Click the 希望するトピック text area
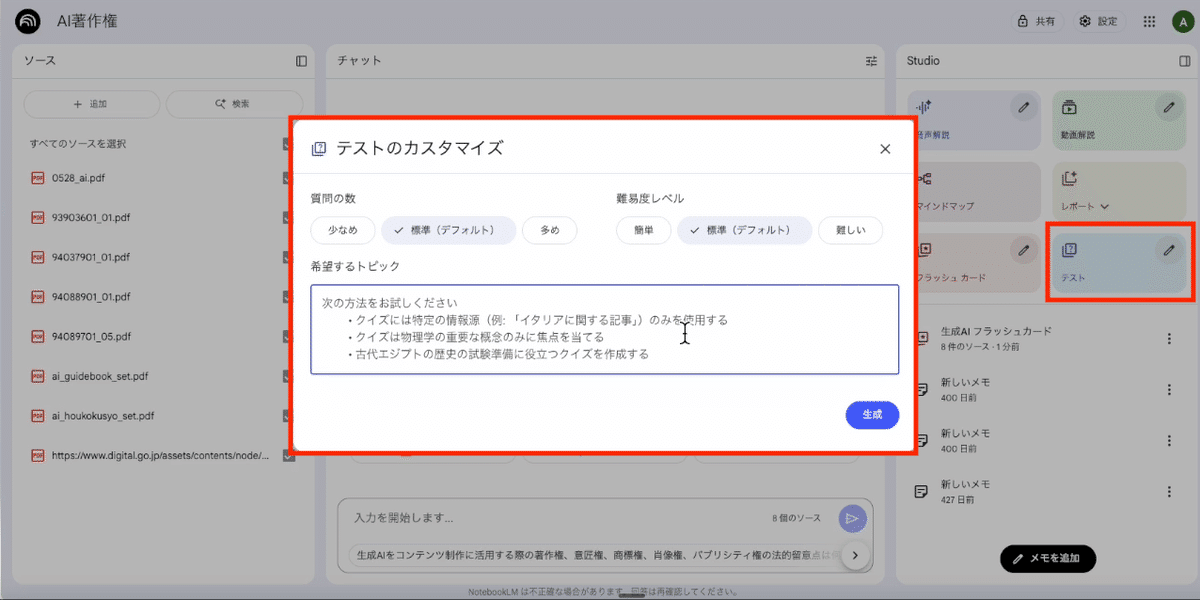 pyautogui.click(x=604, y=329)
